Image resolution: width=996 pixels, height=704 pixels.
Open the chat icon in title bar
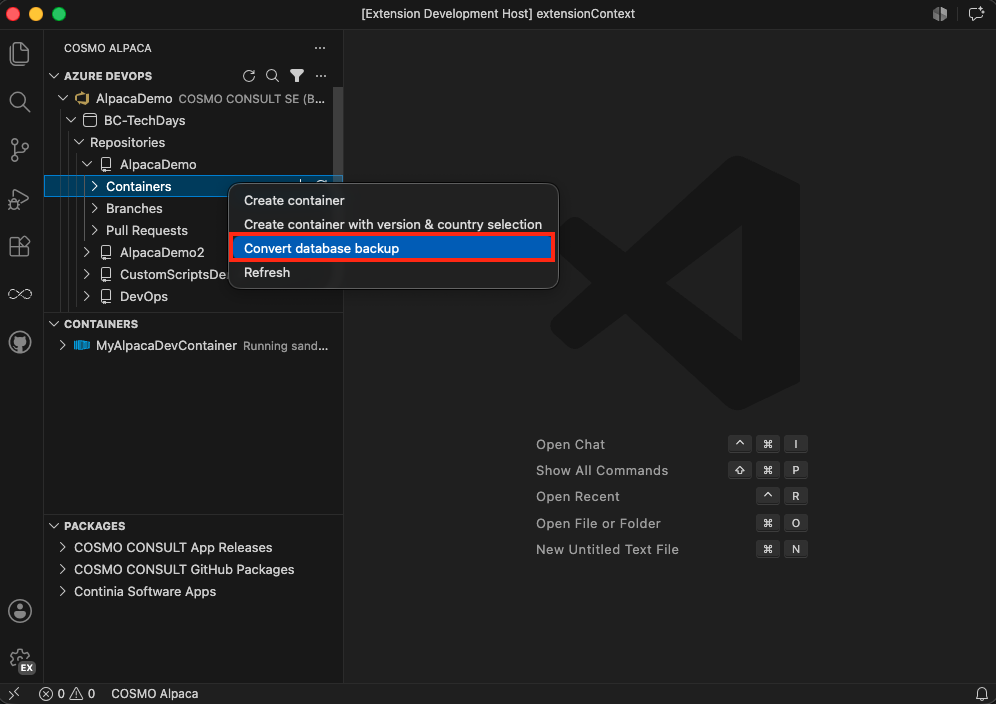976,14
